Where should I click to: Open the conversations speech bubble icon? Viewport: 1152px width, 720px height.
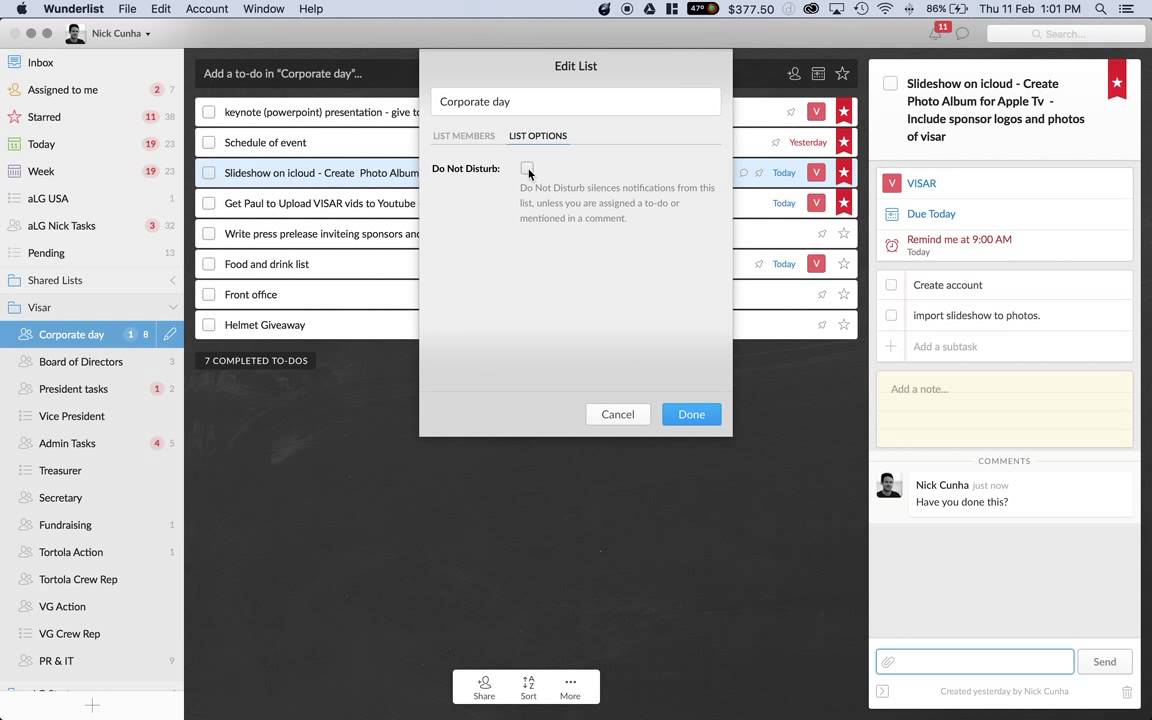click(x=962, y=34)
